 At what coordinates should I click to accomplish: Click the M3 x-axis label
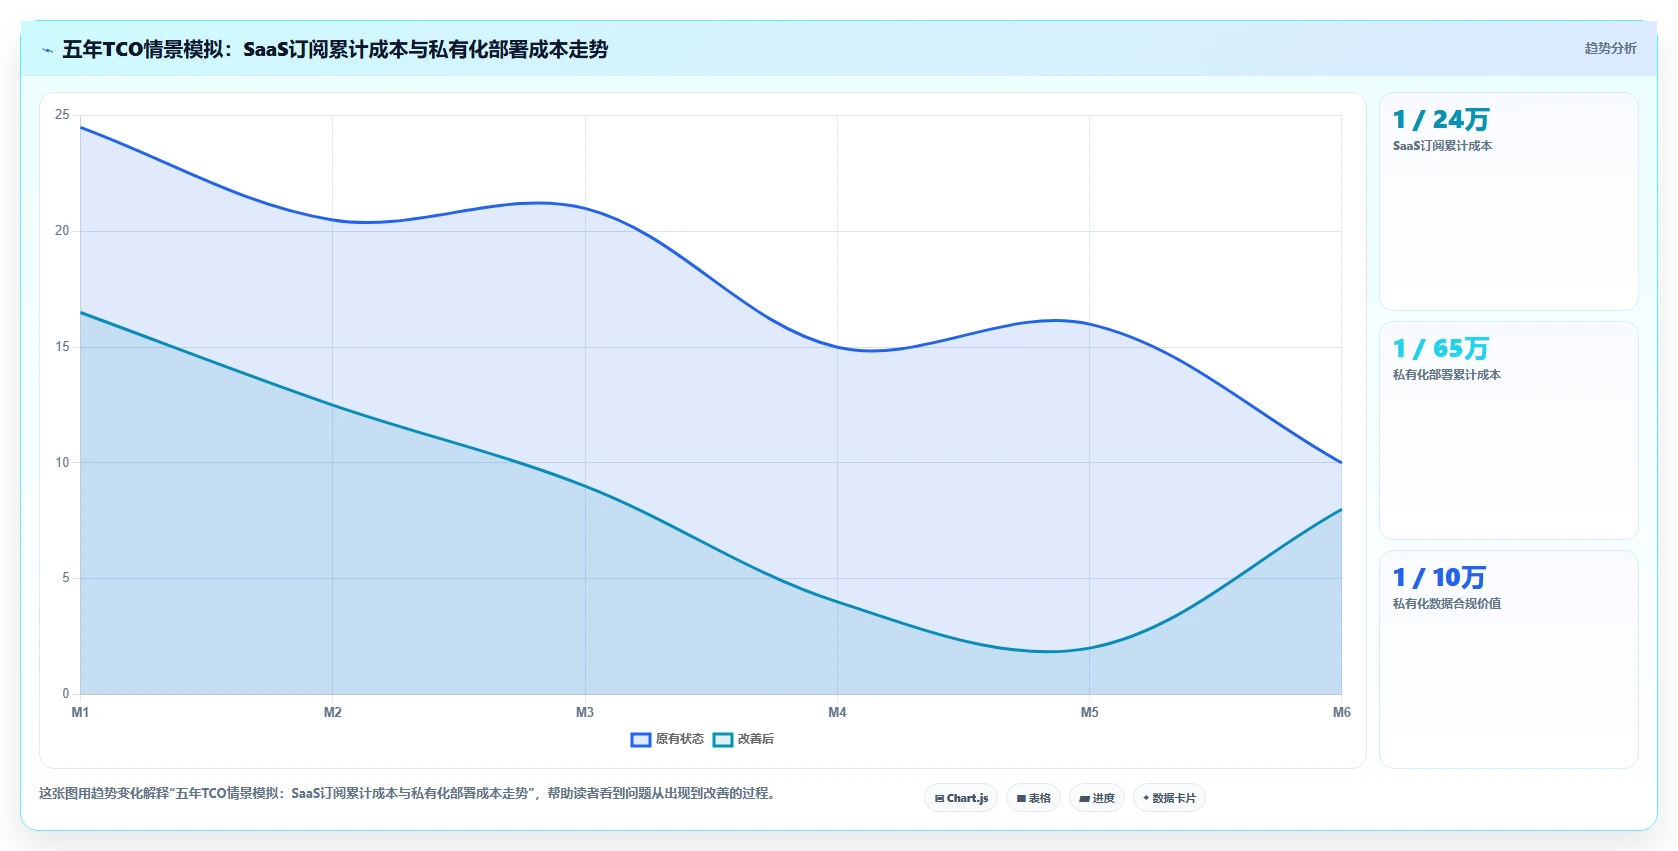click(585, 712)
